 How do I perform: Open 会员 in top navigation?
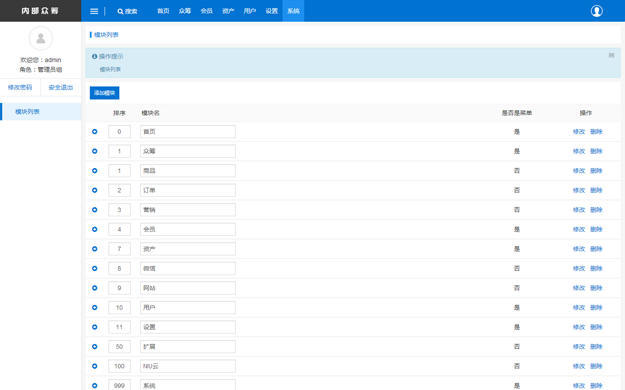(x=206, y=11)
